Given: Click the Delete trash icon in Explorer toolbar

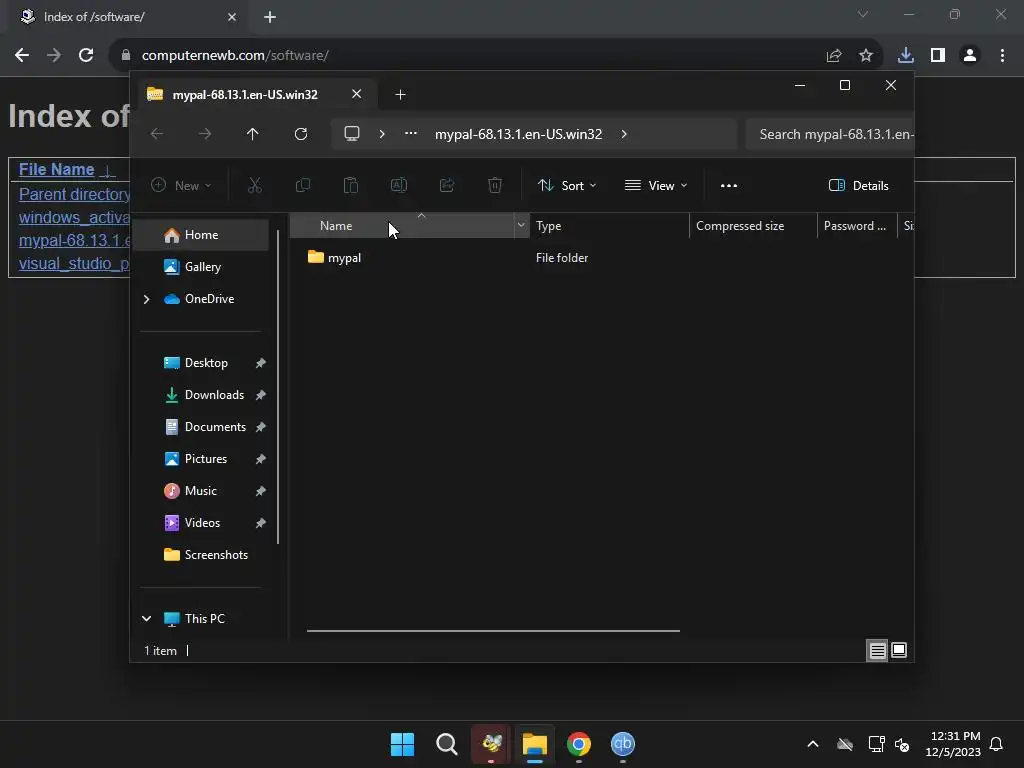Looking at the screenshot, I should click(495, 185).
